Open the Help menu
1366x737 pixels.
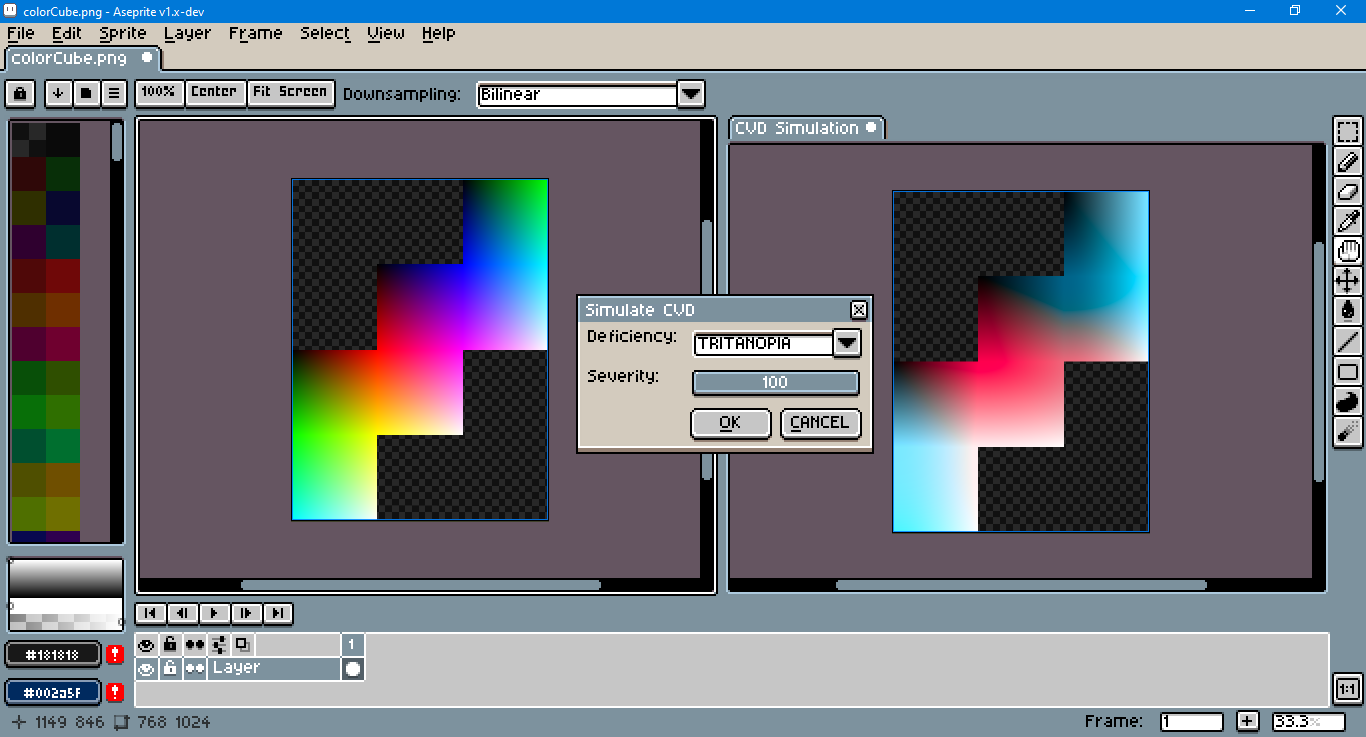pos(438,33)
